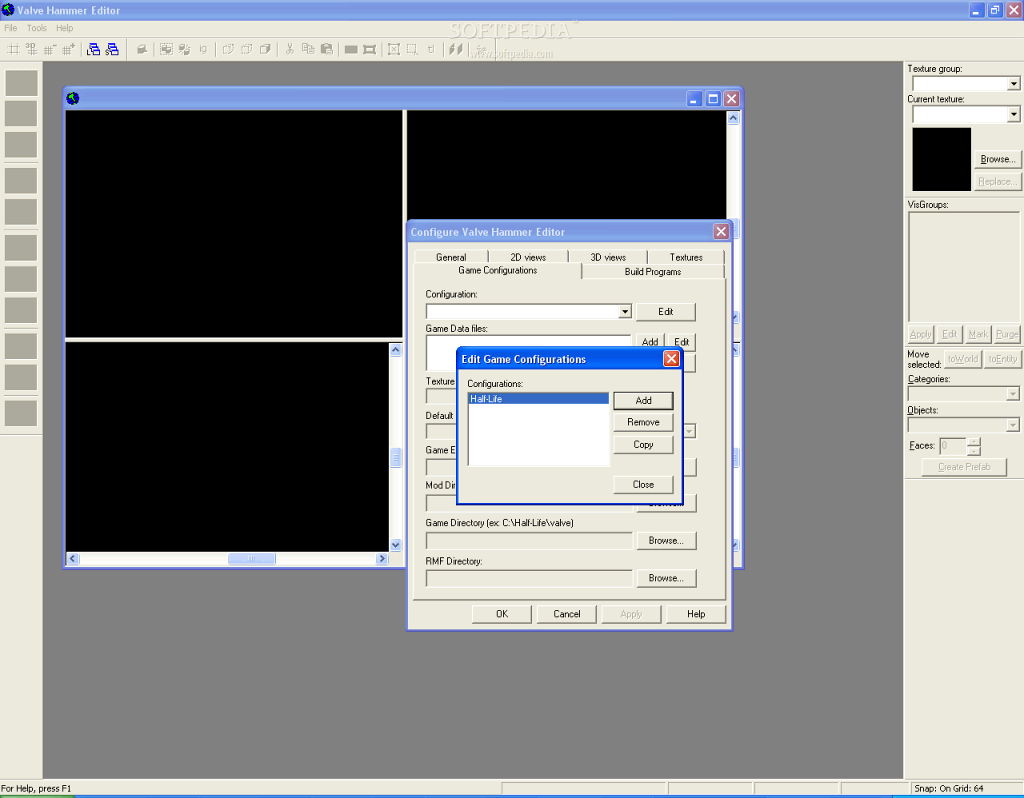This screenshot has height=798, width=1024.
Task: Click the larger grid size icon
Action: pos(68,49)
